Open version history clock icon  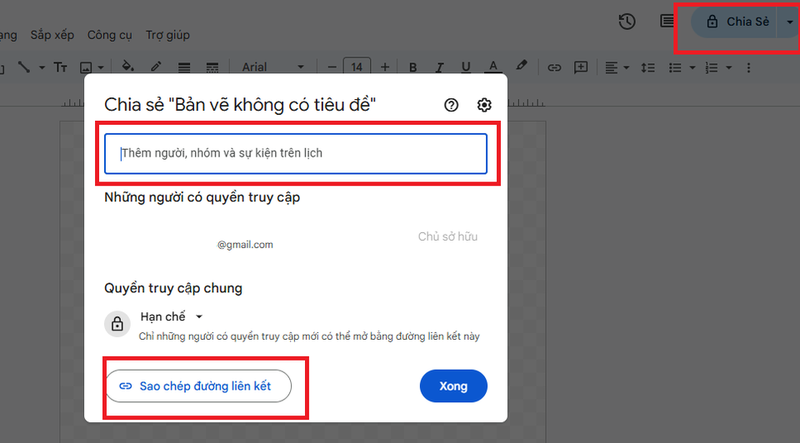point(627,21)
